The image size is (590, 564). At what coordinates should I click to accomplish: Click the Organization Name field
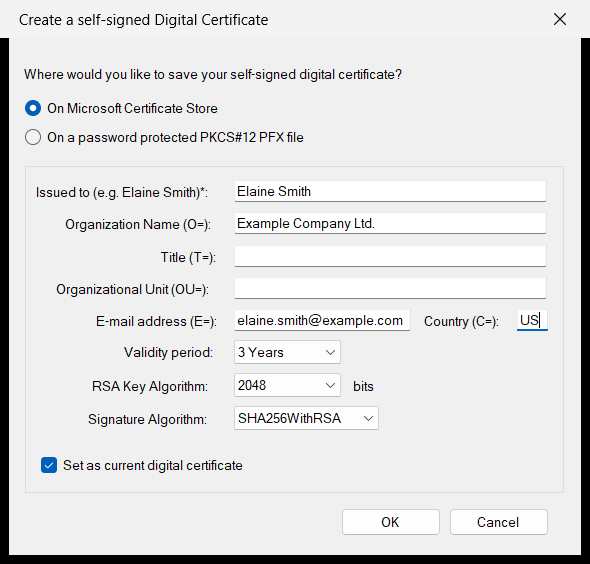(x=390, y=223)
